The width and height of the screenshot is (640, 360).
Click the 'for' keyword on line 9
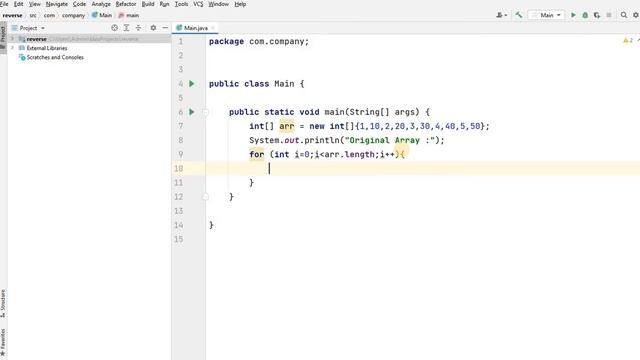pyautogui.click(x=257, y=154)
